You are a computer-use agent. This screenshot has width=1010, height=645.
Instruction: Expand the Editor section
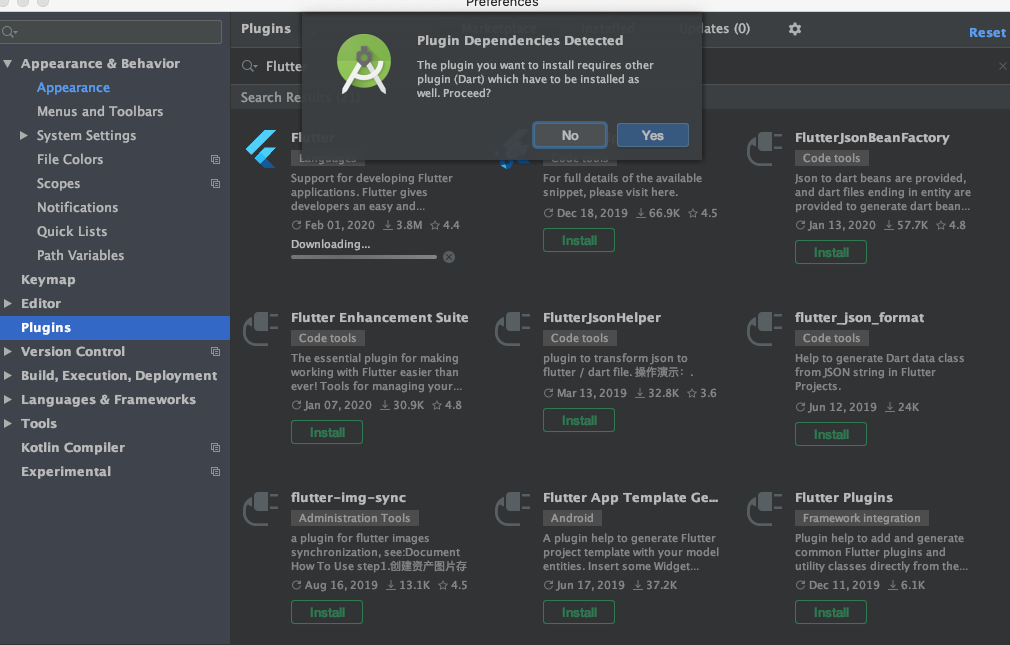click(8, 303)
